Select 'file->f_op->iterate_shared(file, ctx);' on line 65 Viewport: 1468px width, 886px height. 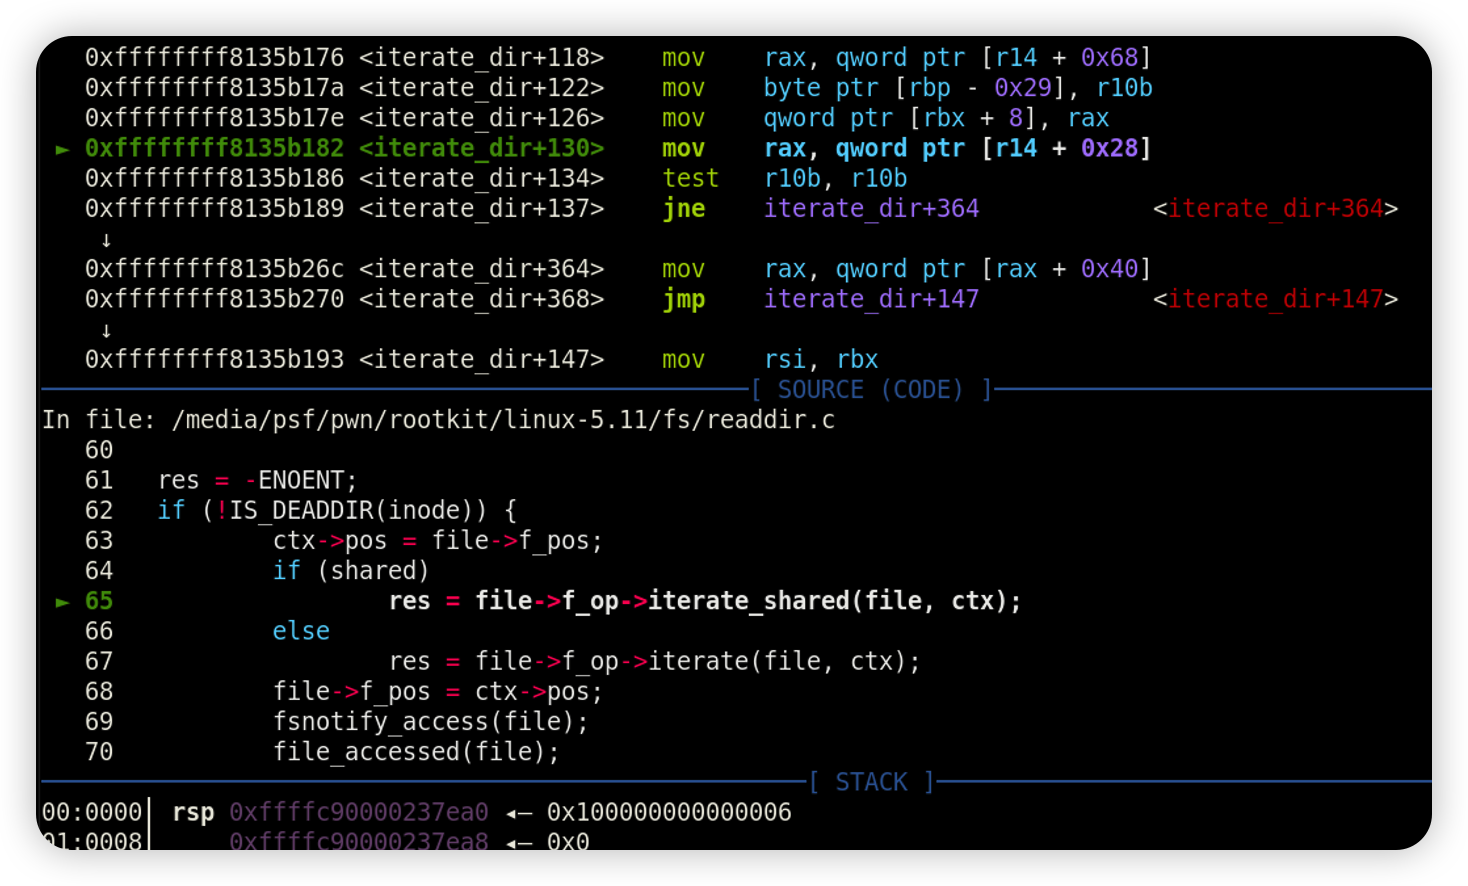748,601
